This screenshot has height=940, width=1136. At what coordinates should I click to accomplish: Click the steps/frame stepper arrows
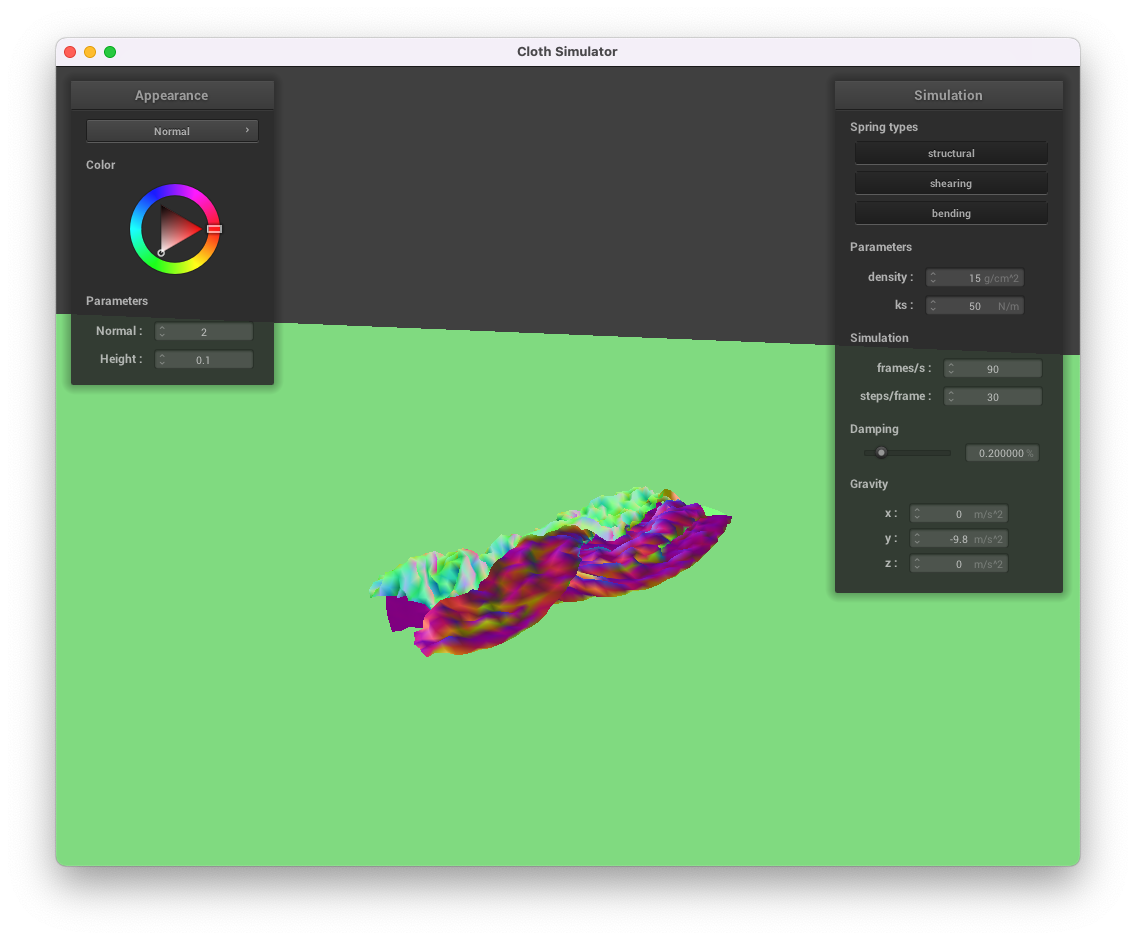coord(951,397)
